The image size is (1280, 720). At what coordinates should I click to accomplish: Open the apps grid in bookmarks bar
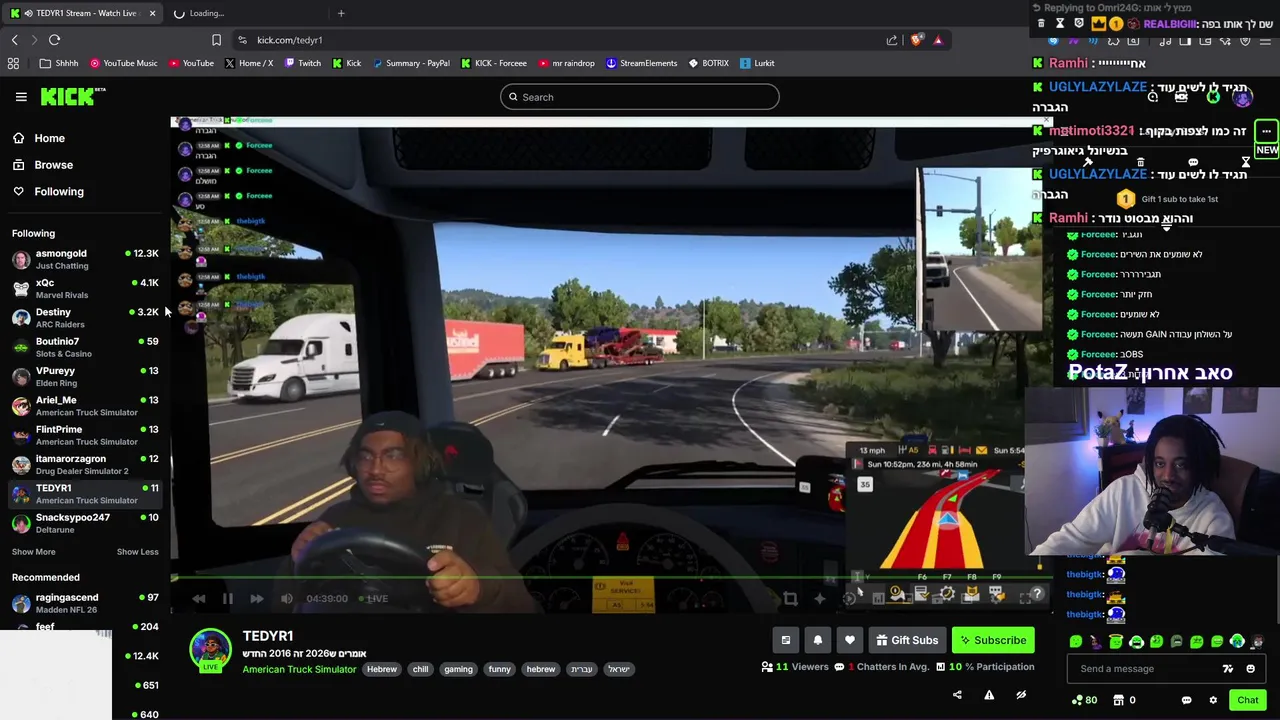tap(13, 63)
